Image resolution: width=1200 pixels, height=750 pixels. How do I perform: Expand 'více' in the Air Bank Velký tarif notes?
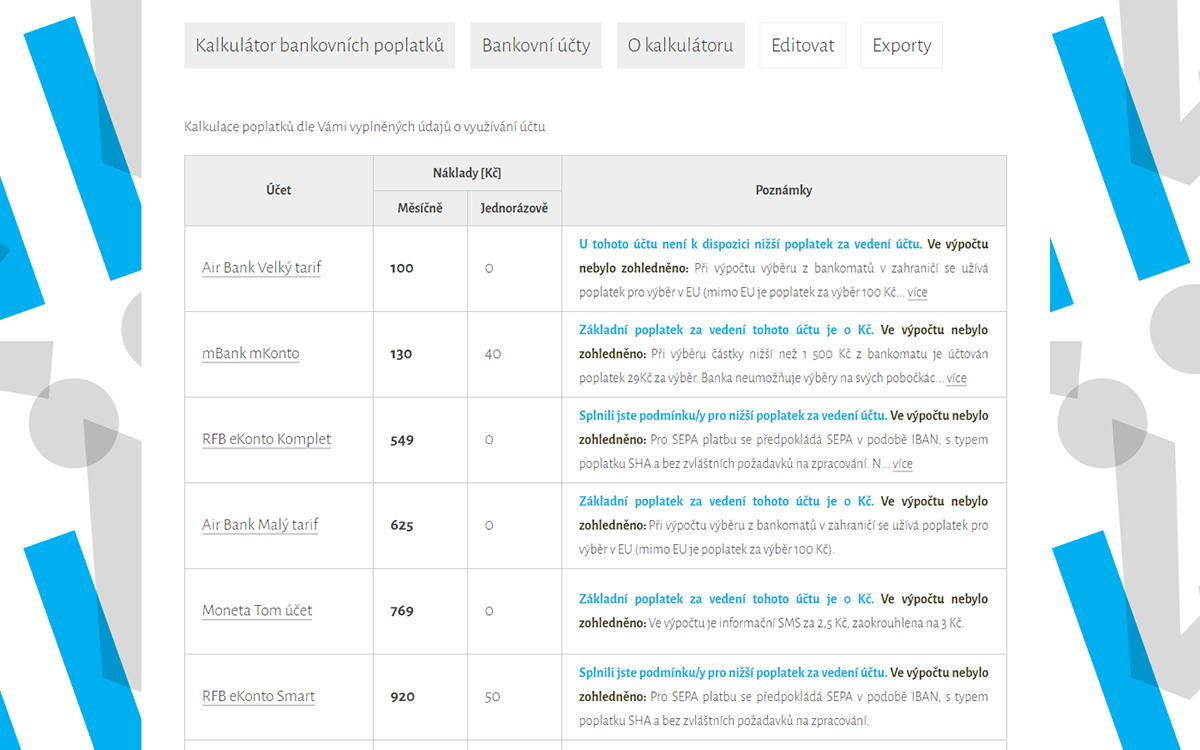[x=917, y=293]
